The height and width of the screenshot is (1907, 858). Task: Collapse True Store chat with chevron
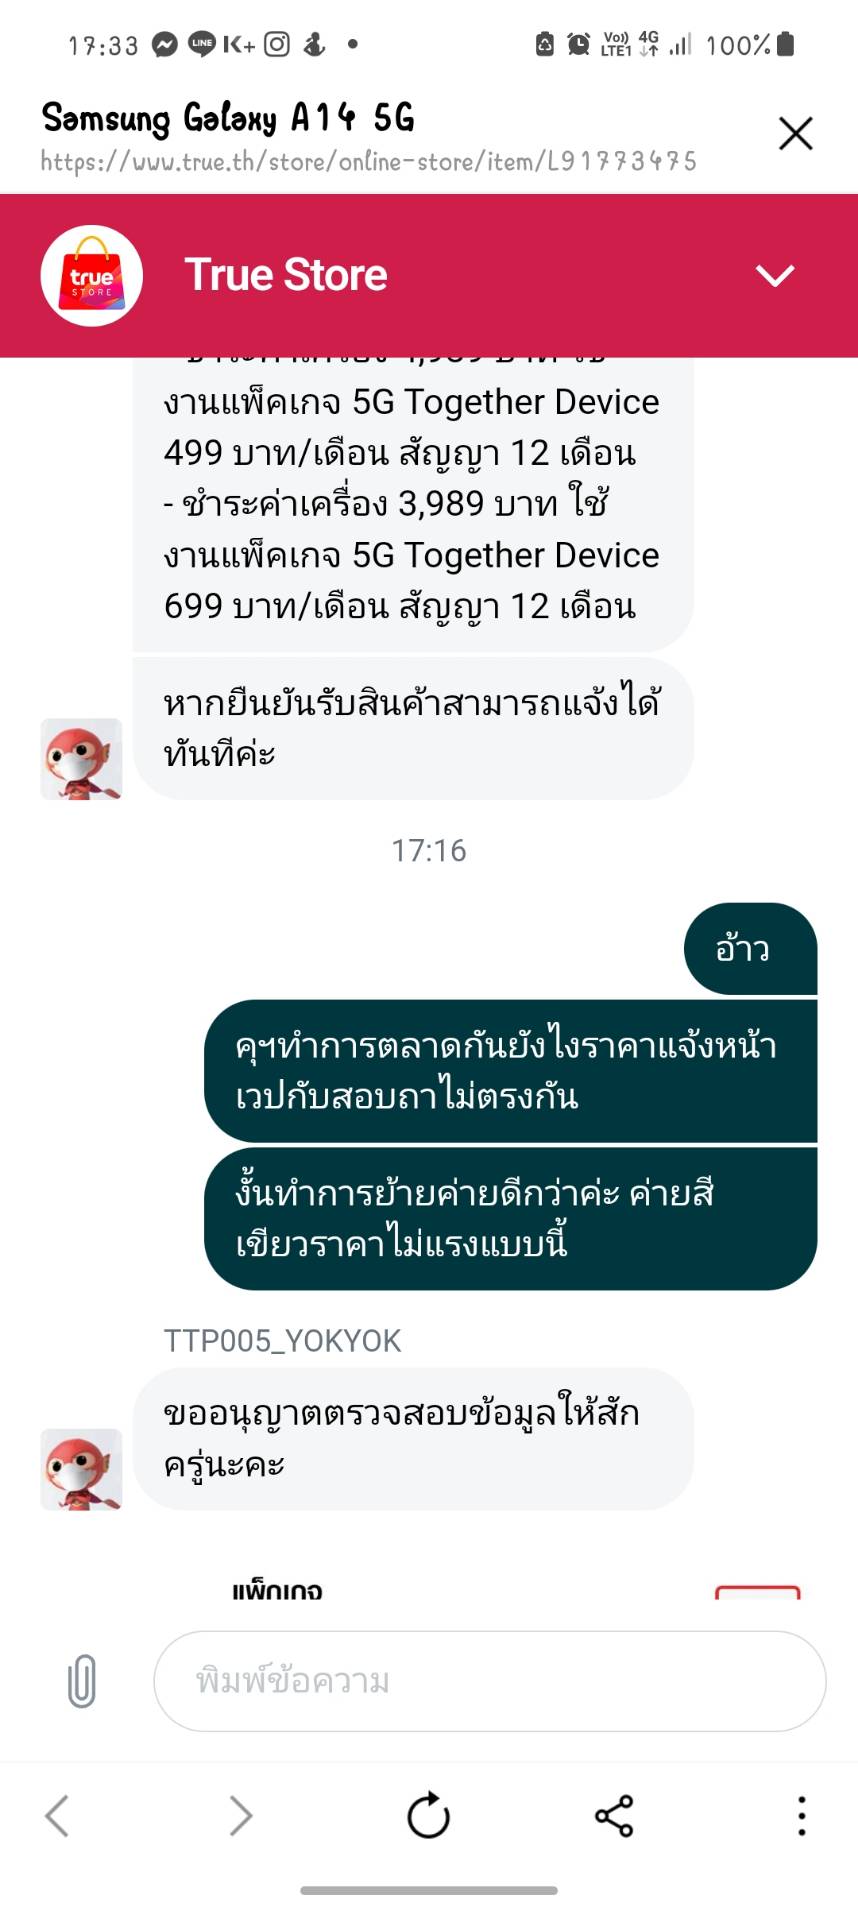(775, 276)
